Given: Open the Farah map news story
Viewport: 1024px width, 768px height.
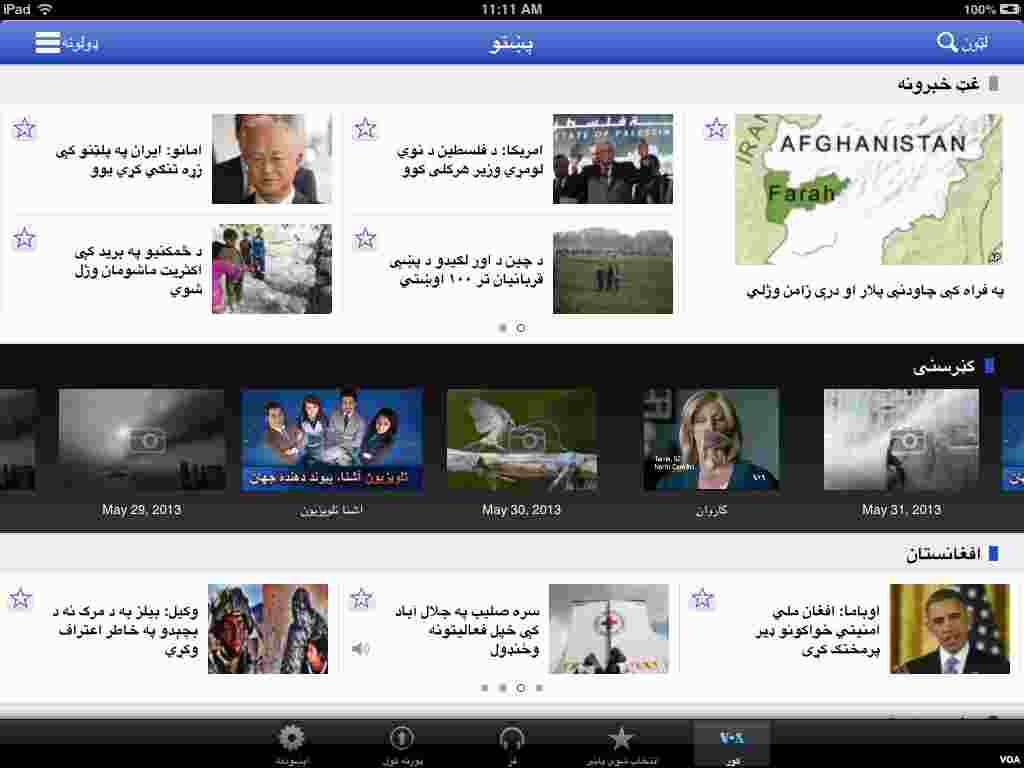Looking at the screenshot, I should point(867,190).
